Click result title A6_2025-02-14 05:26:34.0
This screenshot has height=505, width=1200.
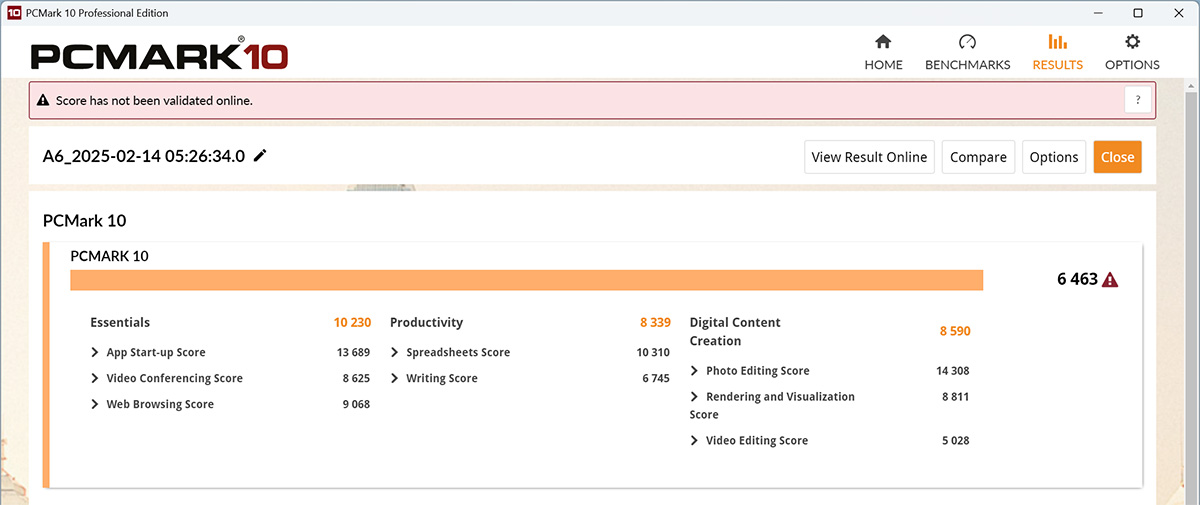[144, 156]
